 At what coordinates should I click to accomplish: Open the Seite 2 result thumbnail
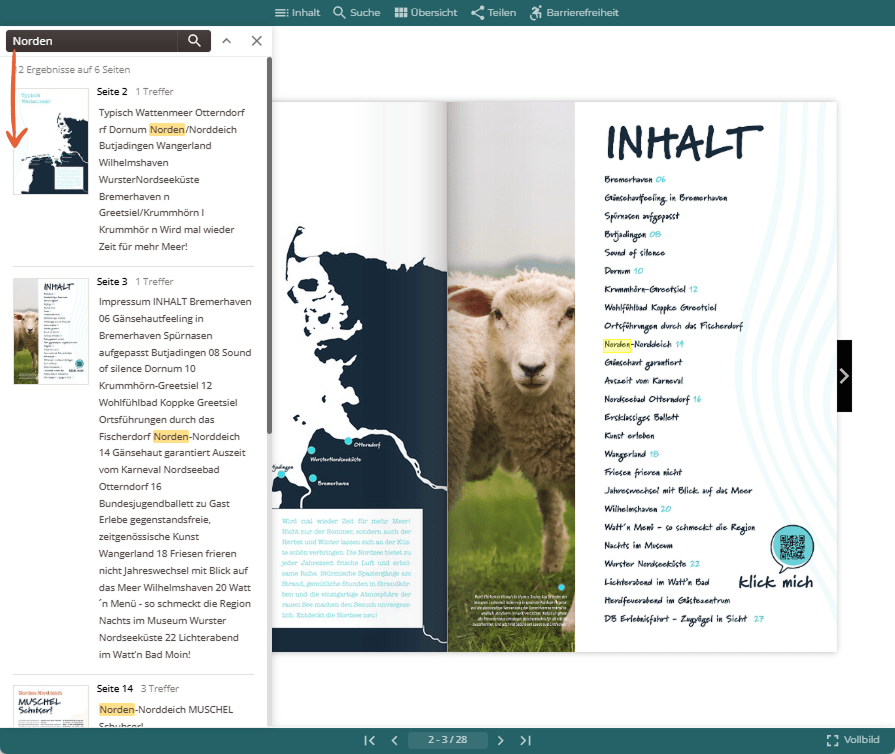pyautogui.click(x=51, y=141)
